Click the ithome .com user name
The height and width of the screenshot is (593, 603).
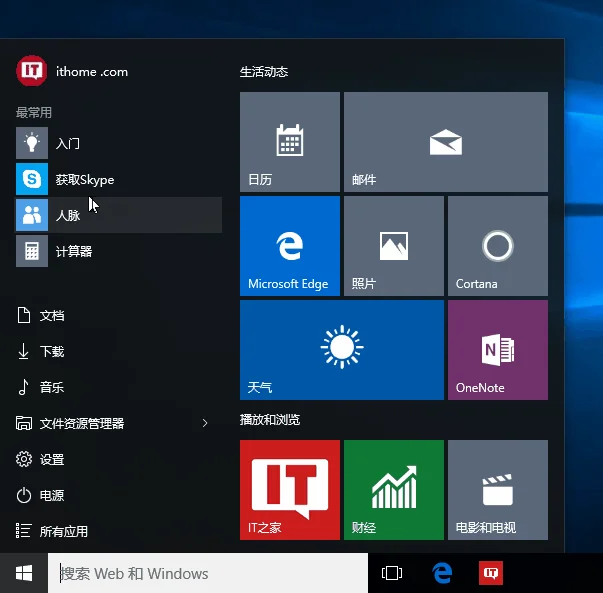[x=92, y=72]
